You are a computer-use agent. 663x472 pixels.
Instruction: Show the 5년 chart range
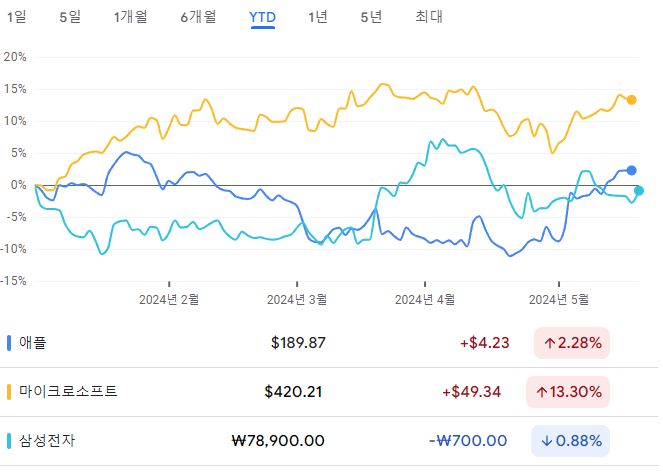[371, 17]
